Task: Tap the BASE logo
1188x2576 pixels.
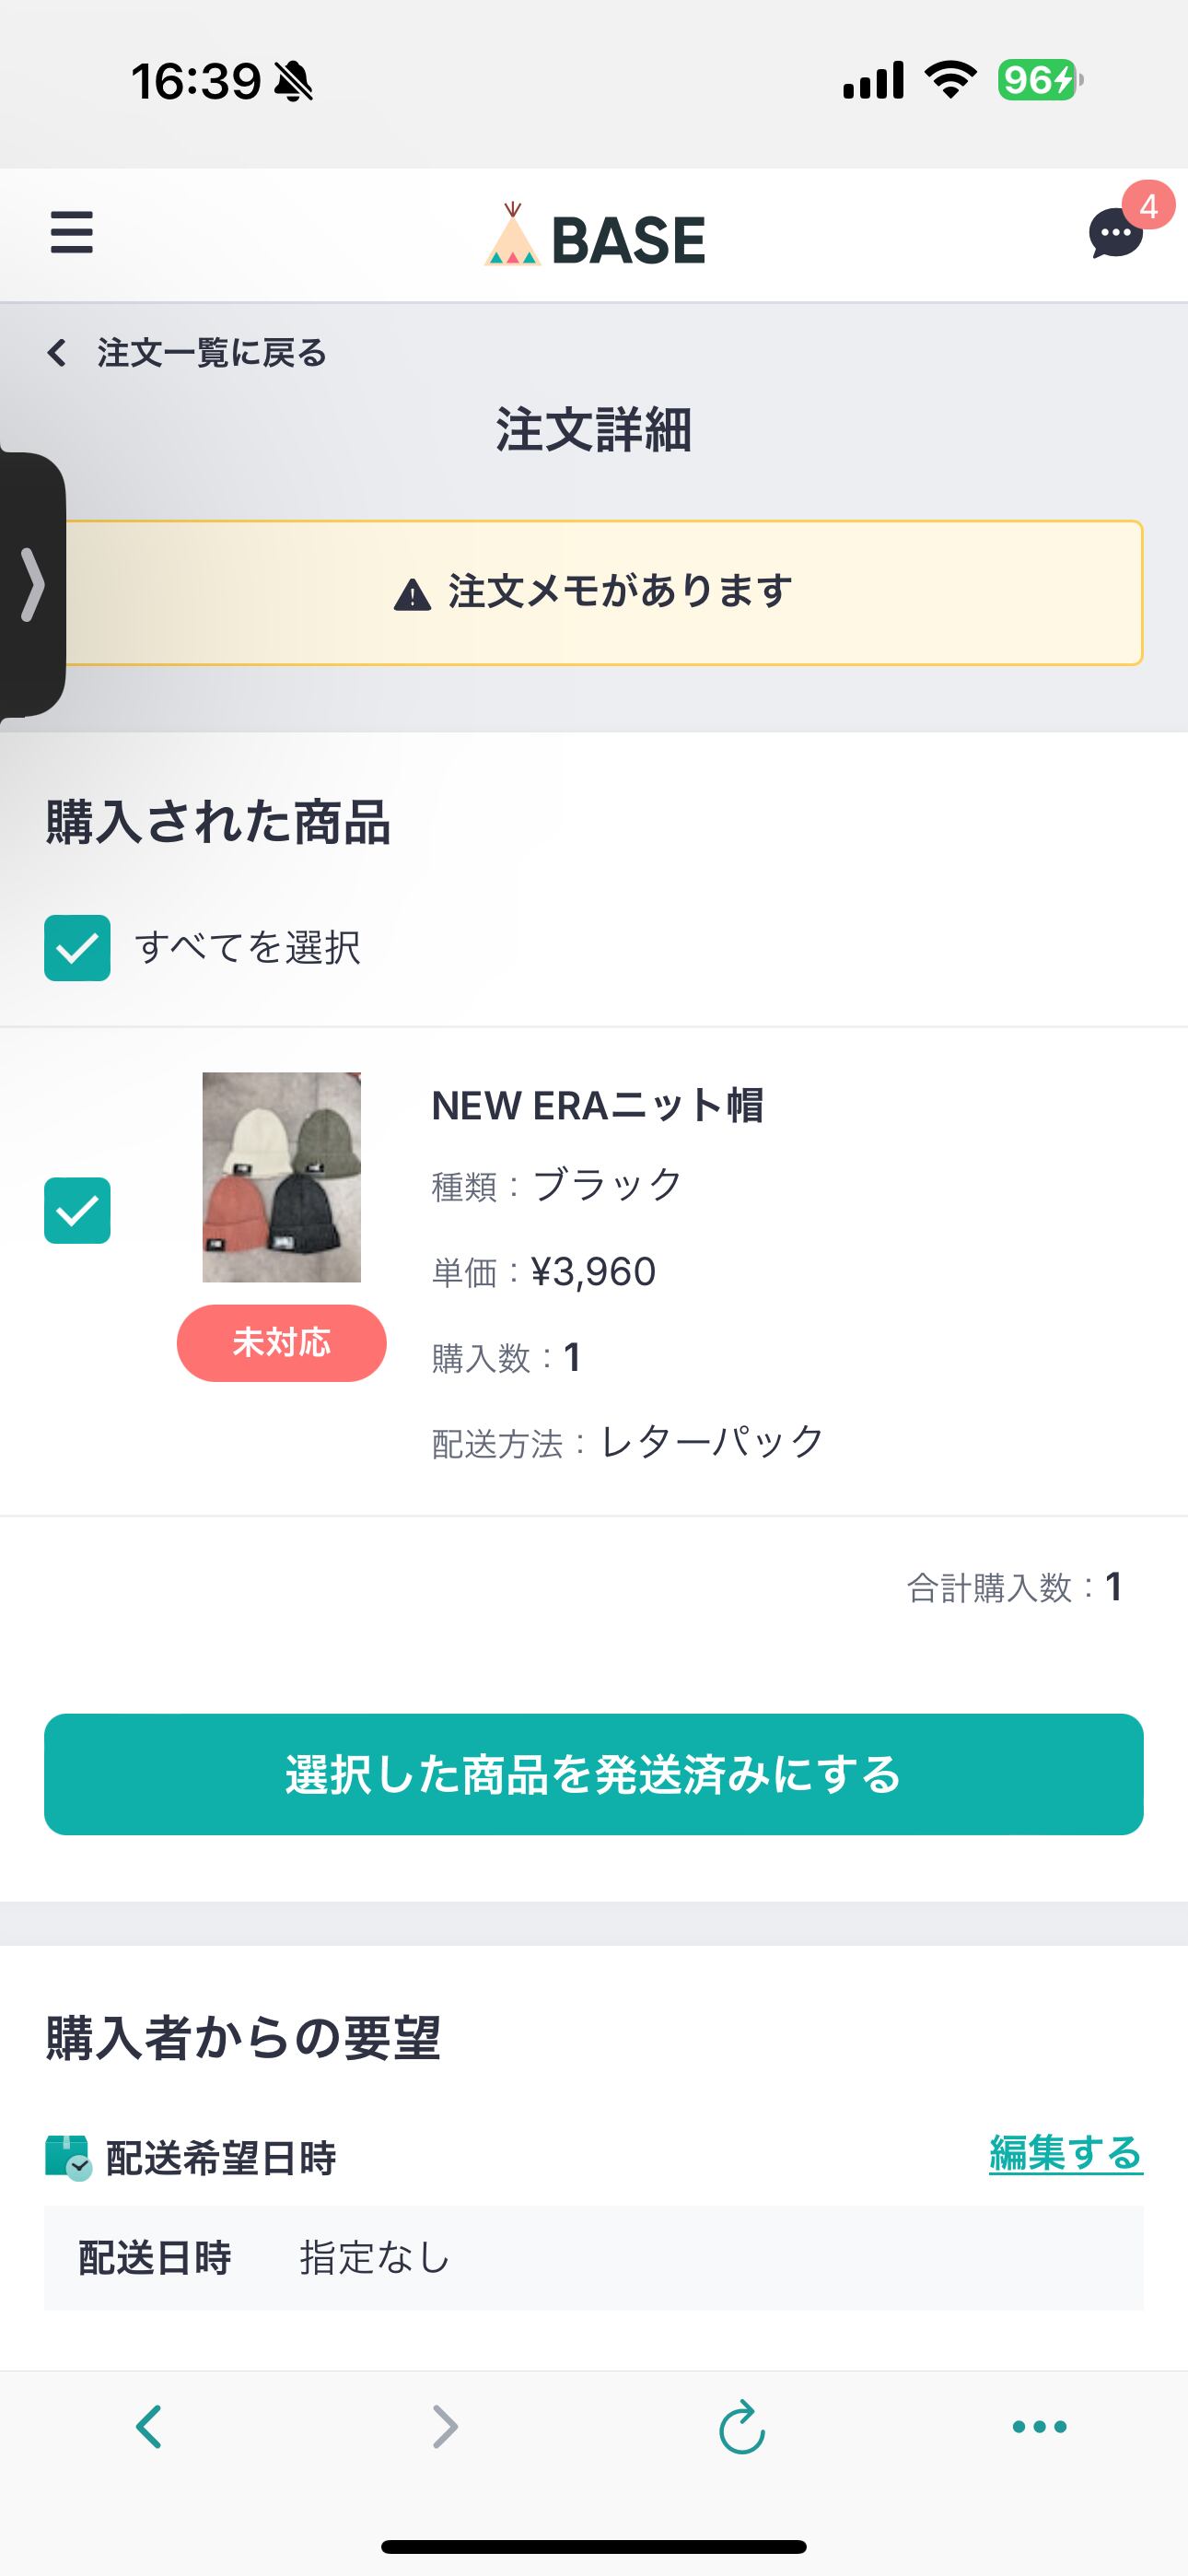Action: [595, 238]
